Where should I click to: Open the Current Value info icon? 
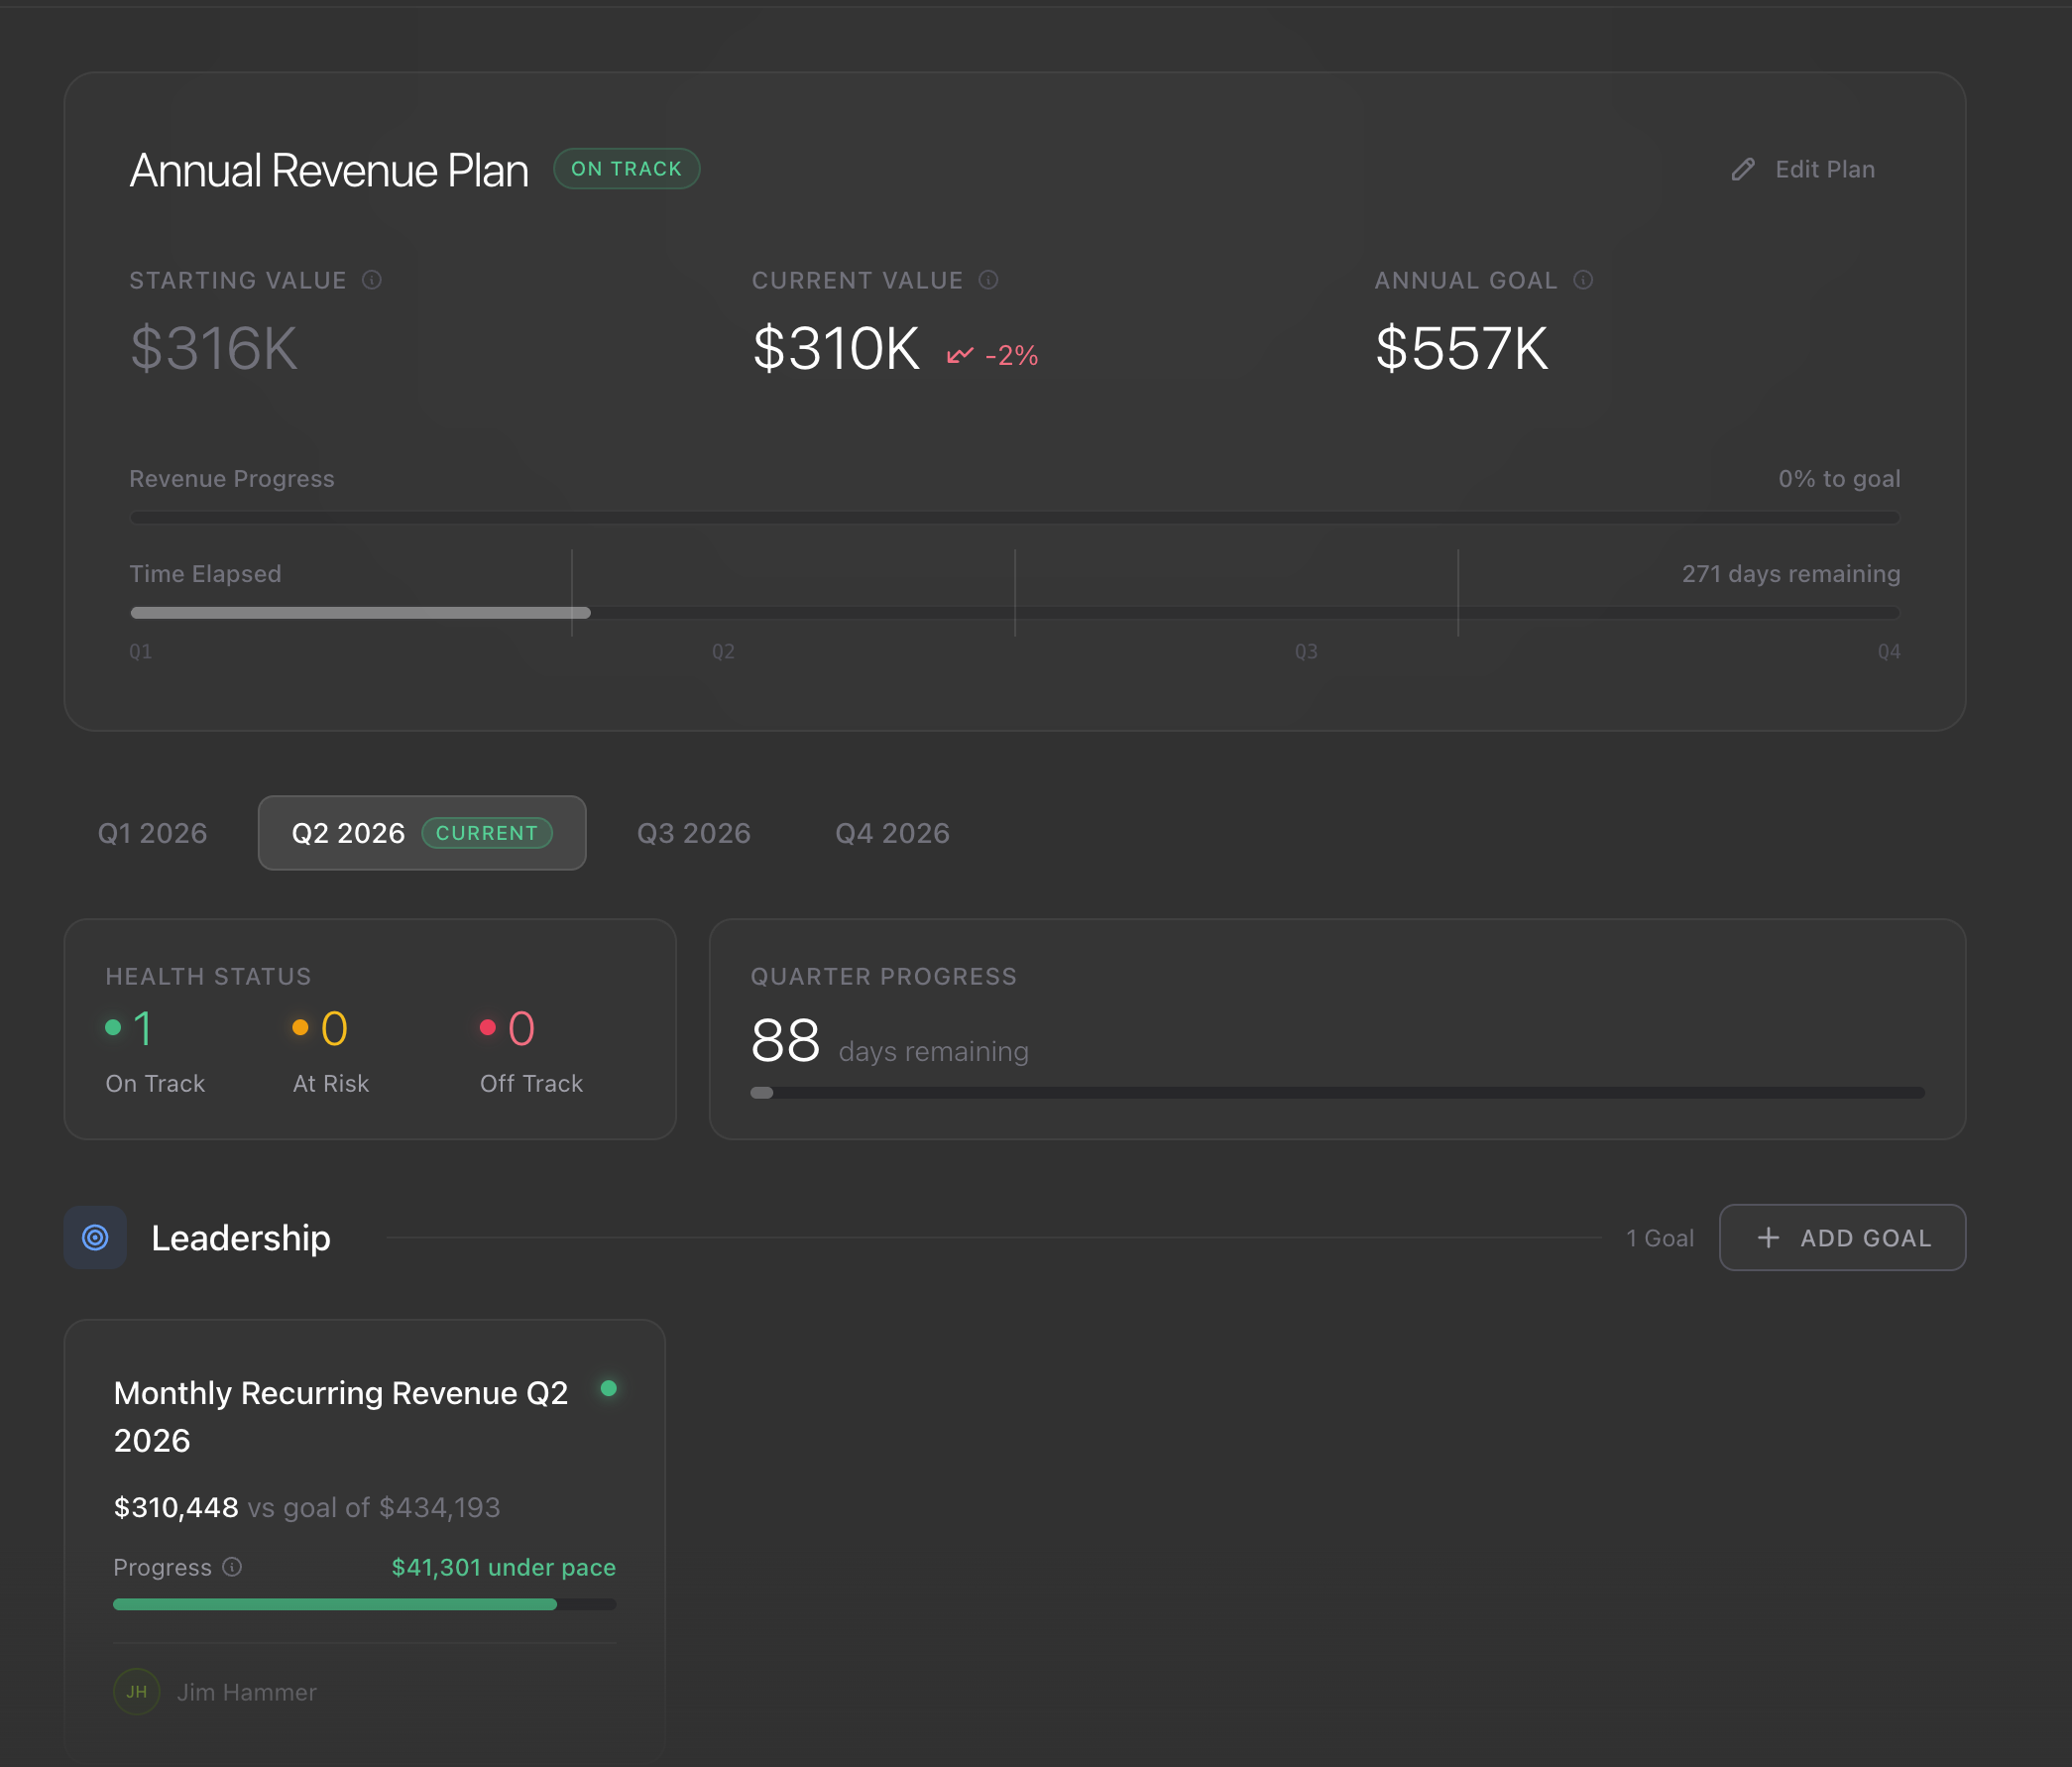(988, 280)
